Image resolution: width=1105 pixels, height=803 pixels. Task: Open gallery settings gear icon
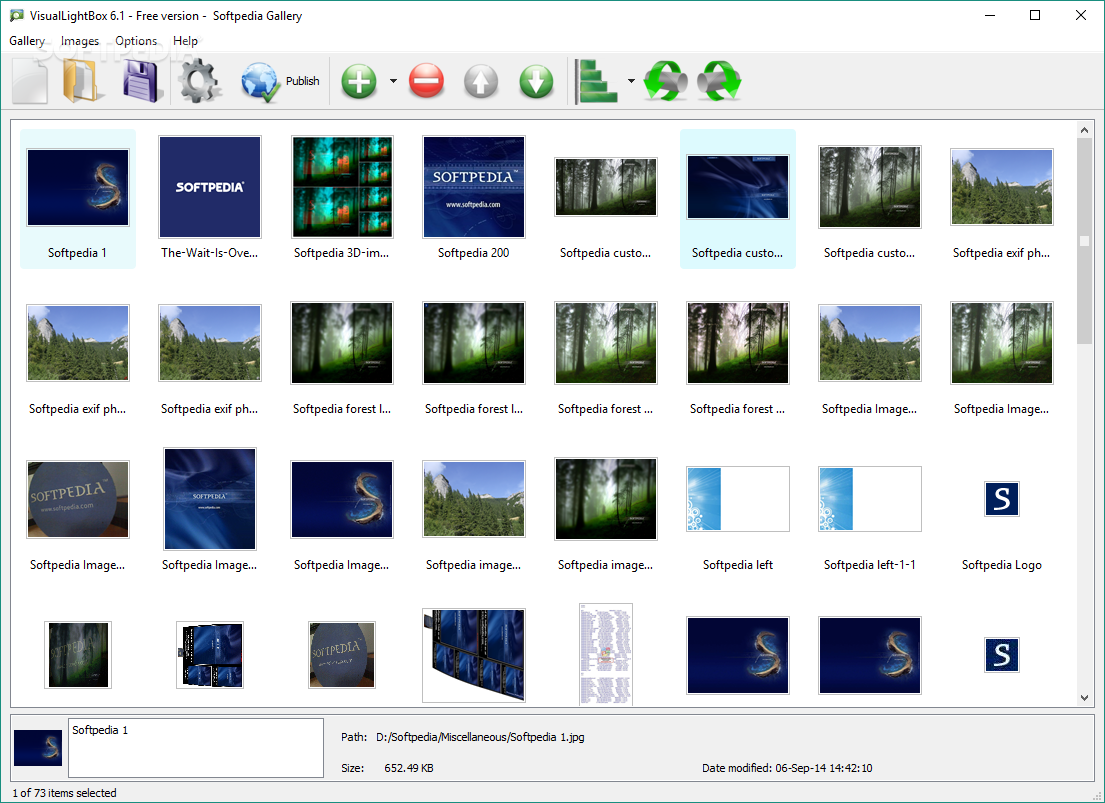(x=199, y=82)
